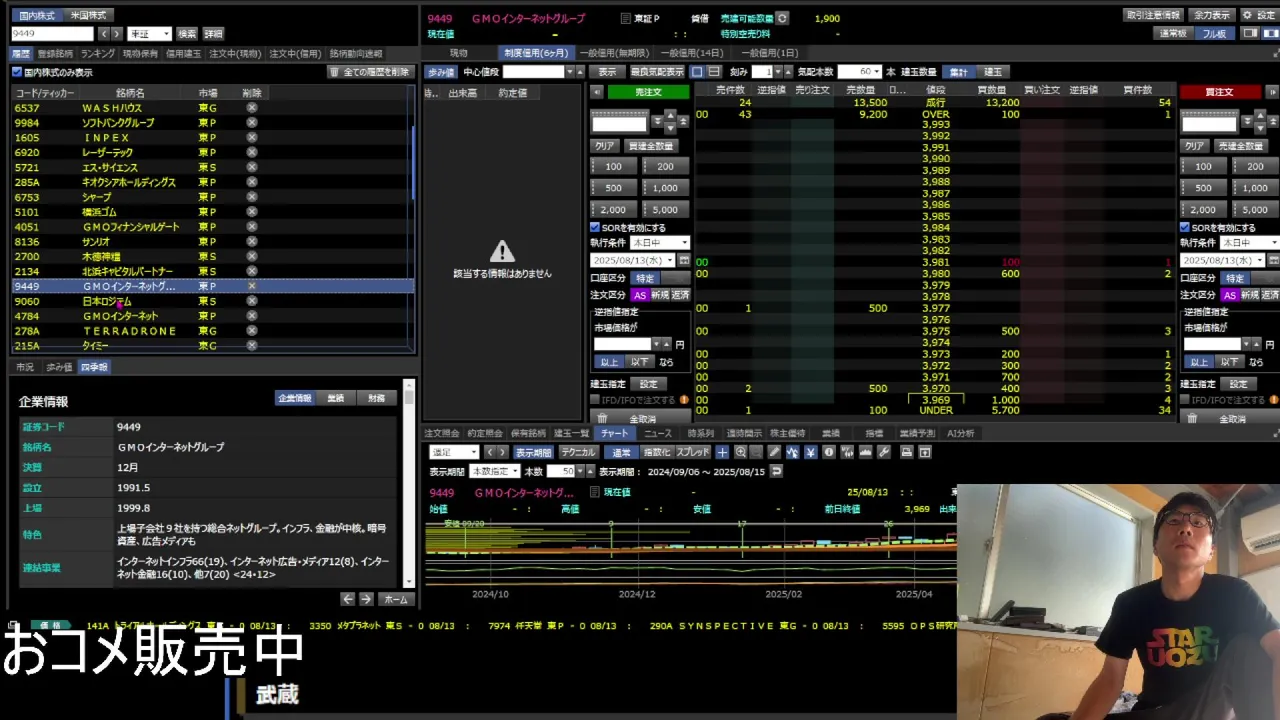Click previous stock arrow beside code field

point(103,34)
